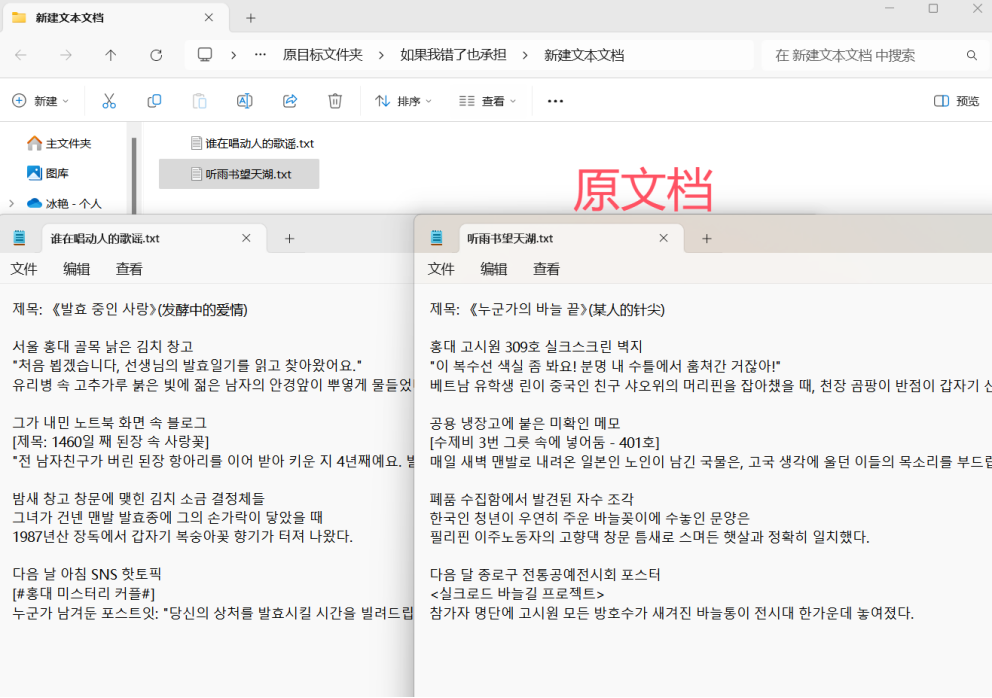This screenshot has height=698, width=992.
Task: Expand the 新建 dropdown
Action: point(41,101)
